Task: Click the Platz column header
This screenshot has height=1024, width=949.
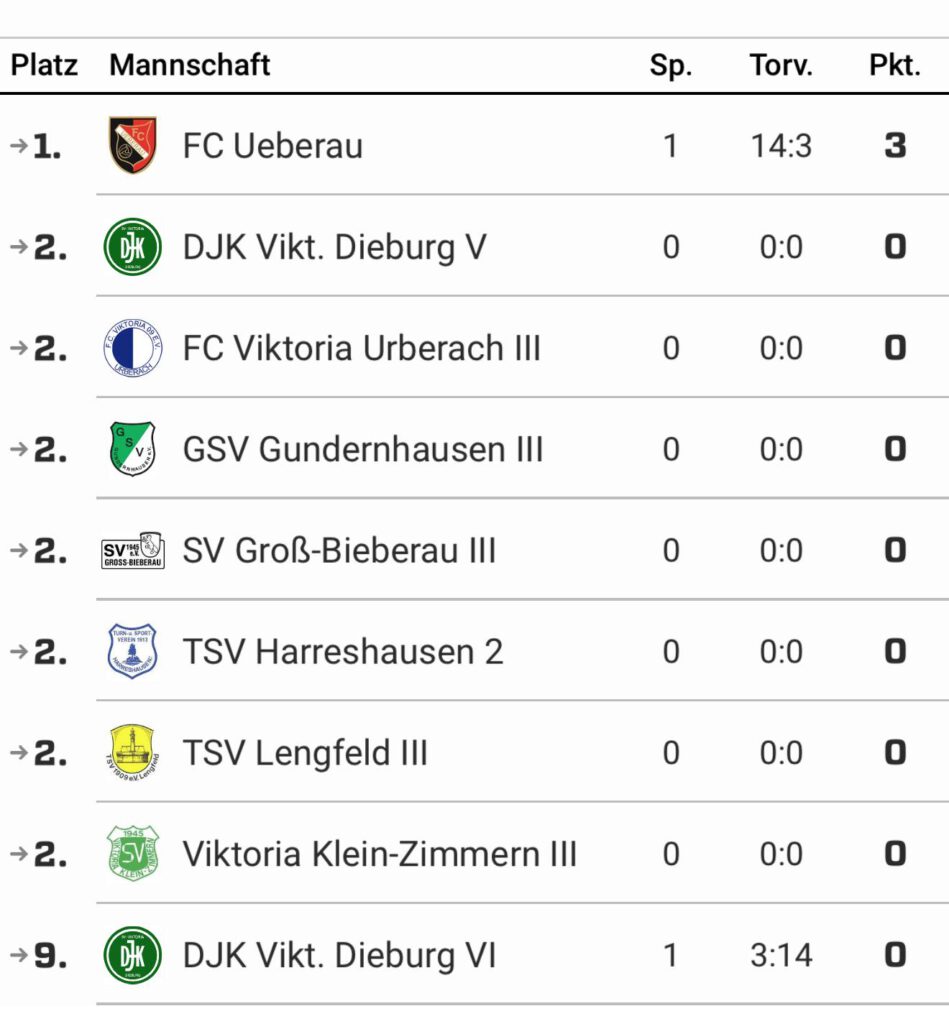Action: tap(44, 66)
